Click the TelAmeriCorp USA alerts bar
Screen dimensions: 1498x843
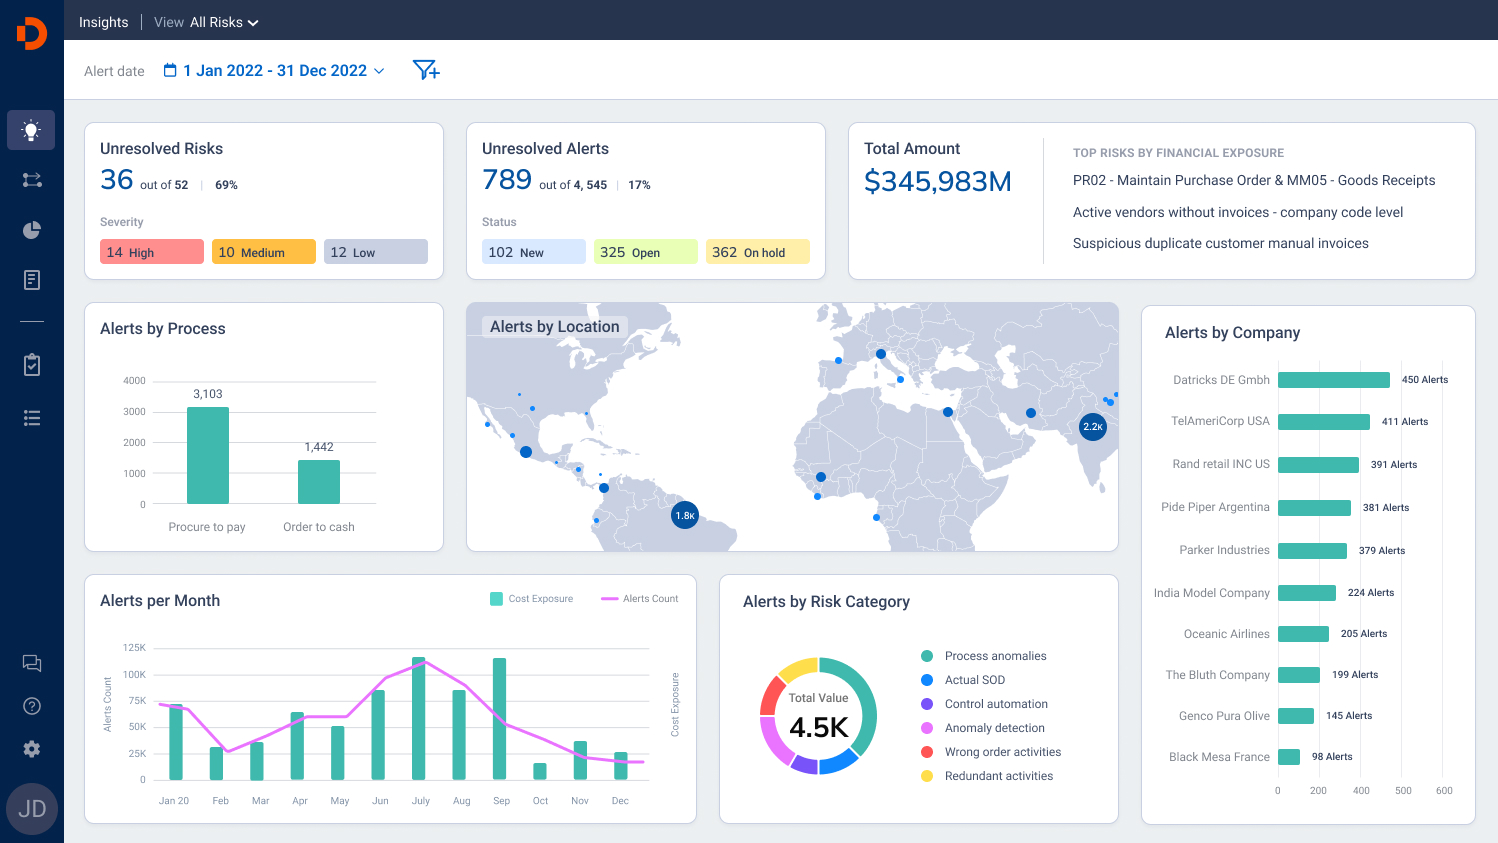1324,422
